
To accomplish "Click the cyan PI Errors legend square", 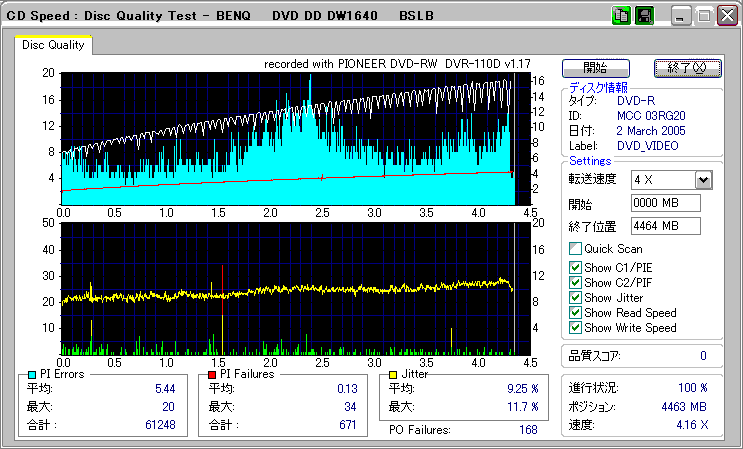I will pos(31,374).
